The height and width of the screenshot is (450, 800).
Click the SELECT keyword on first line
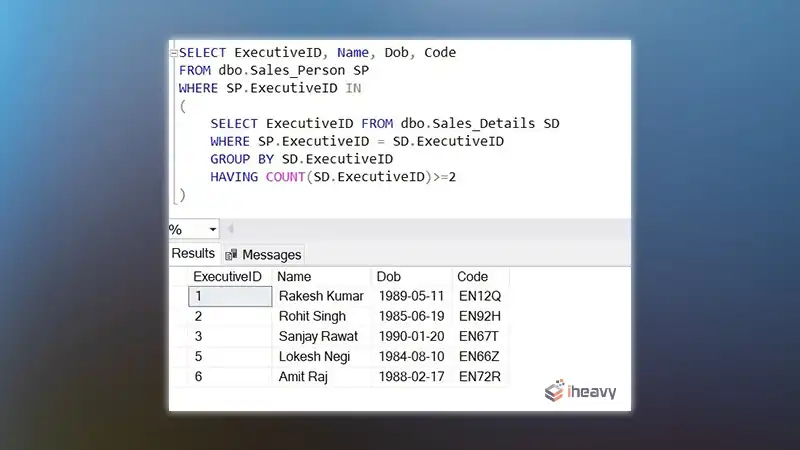coord(203,53)
